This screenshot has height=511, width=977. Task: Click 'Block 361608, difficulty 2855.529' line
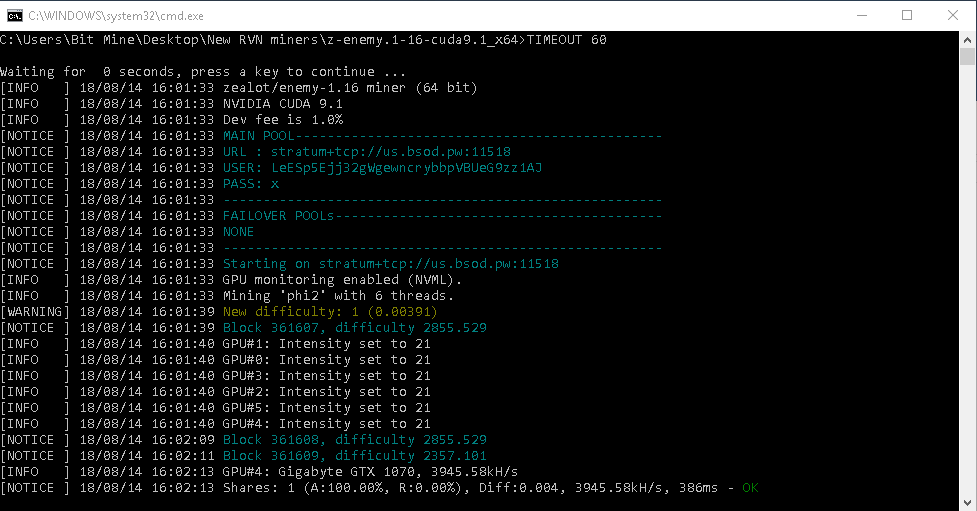pos(355,440)
